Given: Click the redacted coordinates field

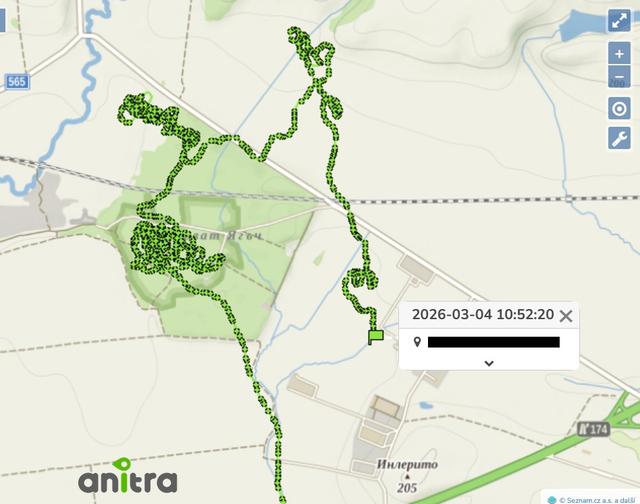Looking at the screenshot, I should click(x=493, y=342).
